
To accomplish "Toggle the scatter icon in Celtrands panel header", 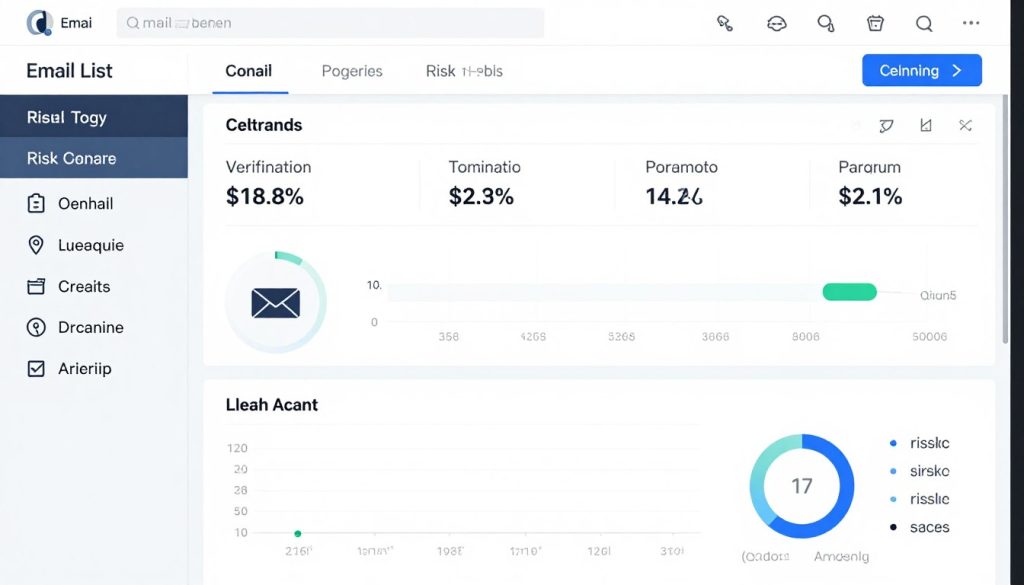I will tap(965, 126).
